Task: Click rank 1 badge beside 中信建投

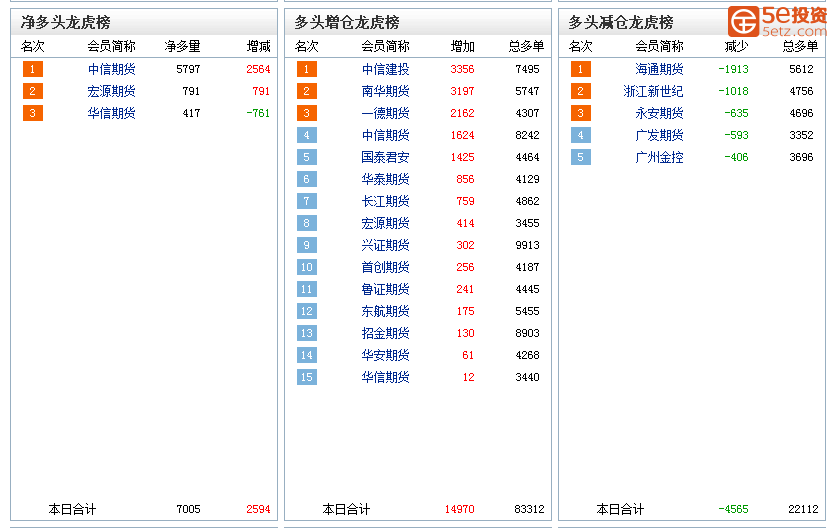Action: (x=307, y=69)
